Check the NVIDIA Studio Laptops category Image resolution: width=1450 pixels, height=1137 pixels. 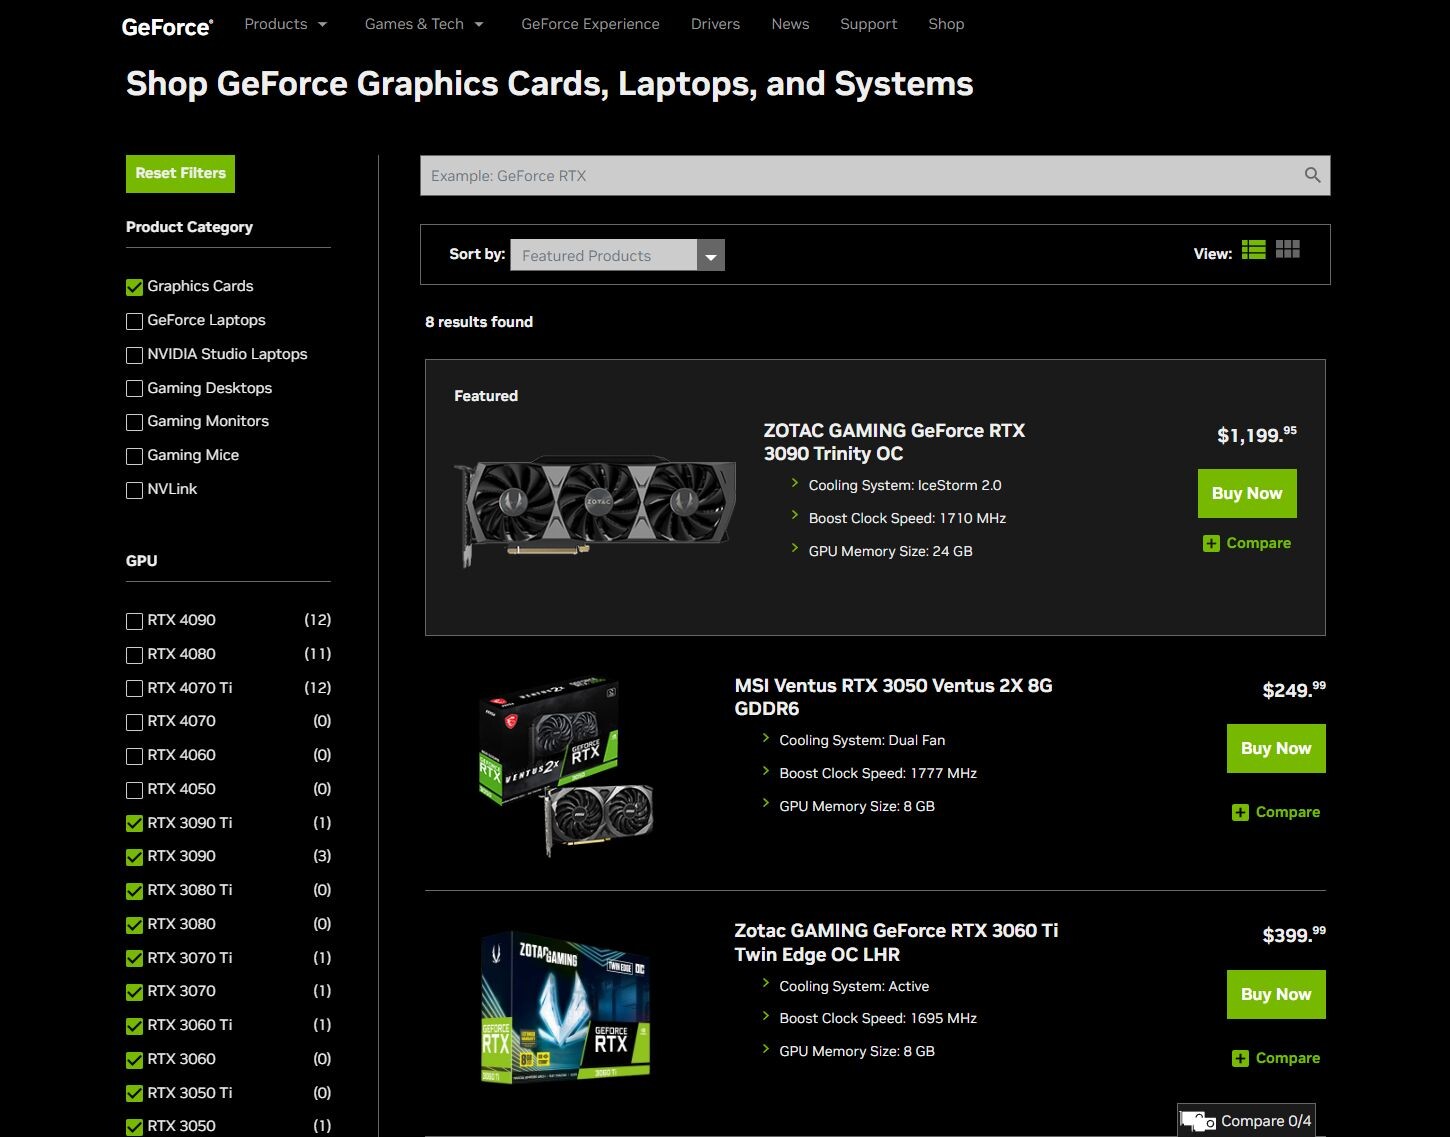[134, 355]
